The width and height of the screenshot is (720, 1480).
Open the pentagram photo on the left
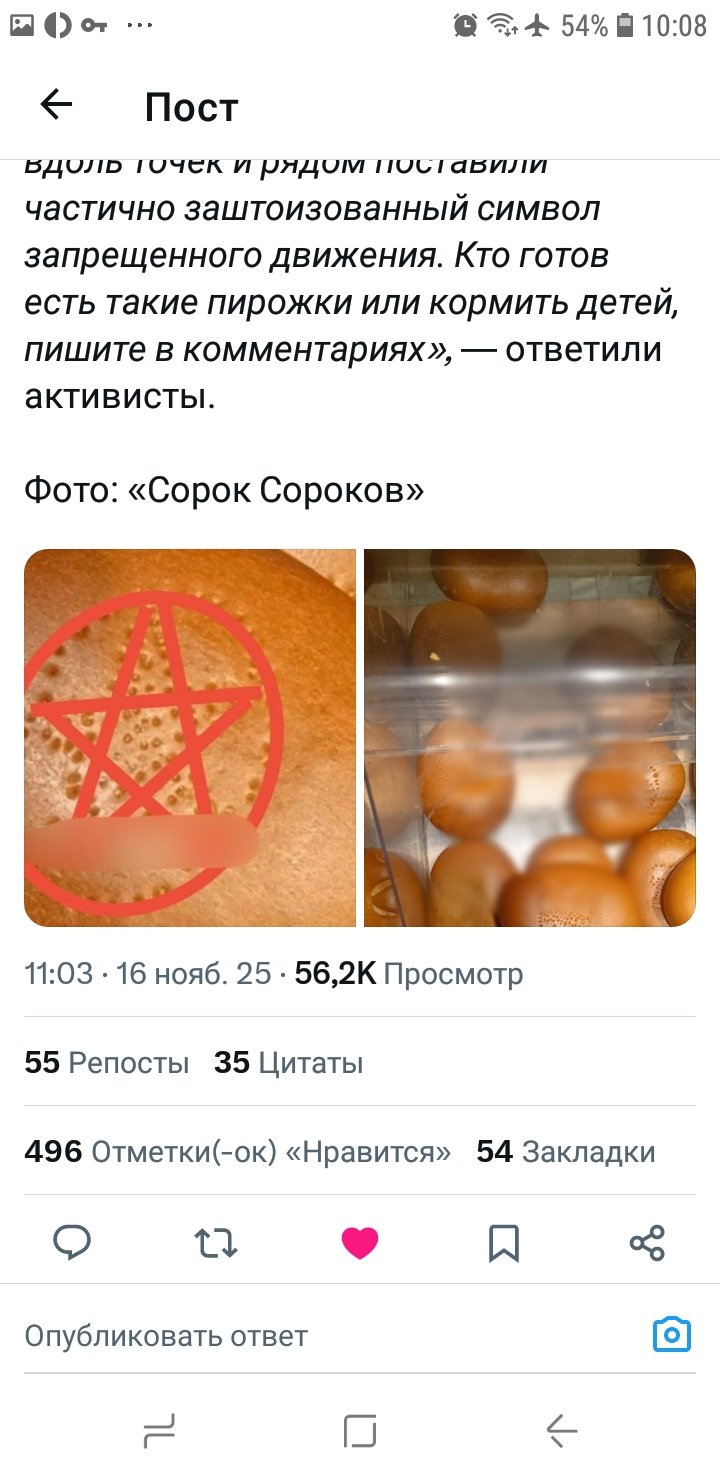pyautogui.click(x=190, y=738)
